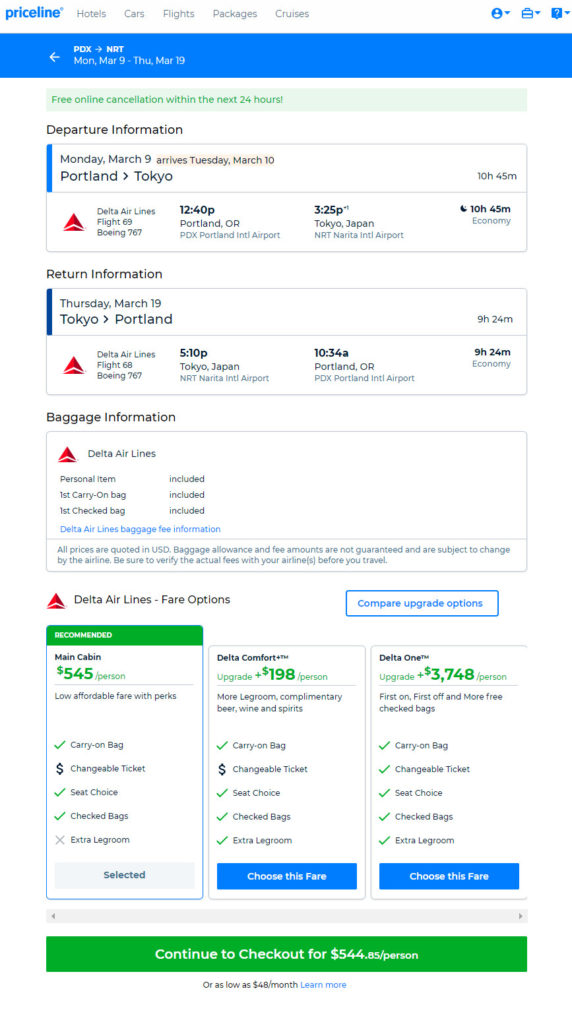This screenshot has width=572, height=1024.
Task: Click right arrow of fare options scrollbar
Action: point(520,916)
